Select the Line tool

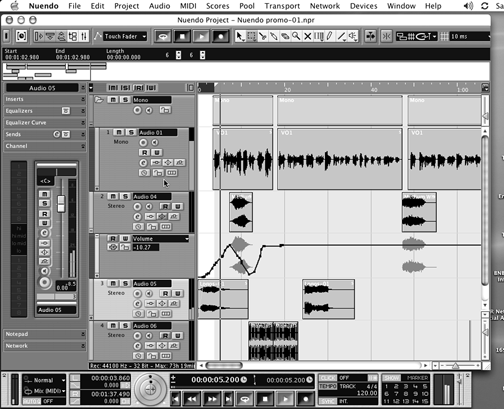point(341,36)
